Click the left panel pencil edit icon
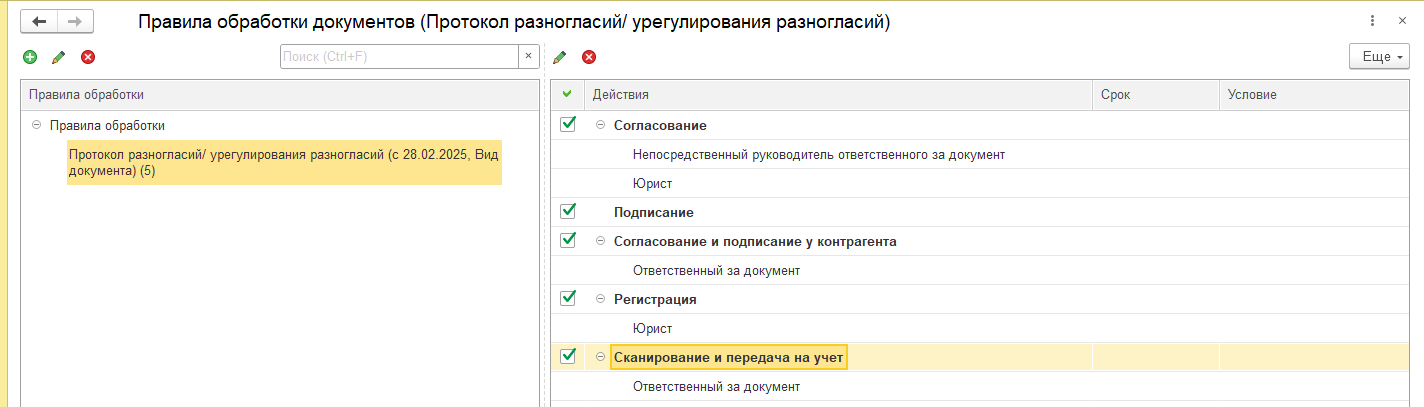The height and width of the screenshot is (407, 1424). (58, 57)
